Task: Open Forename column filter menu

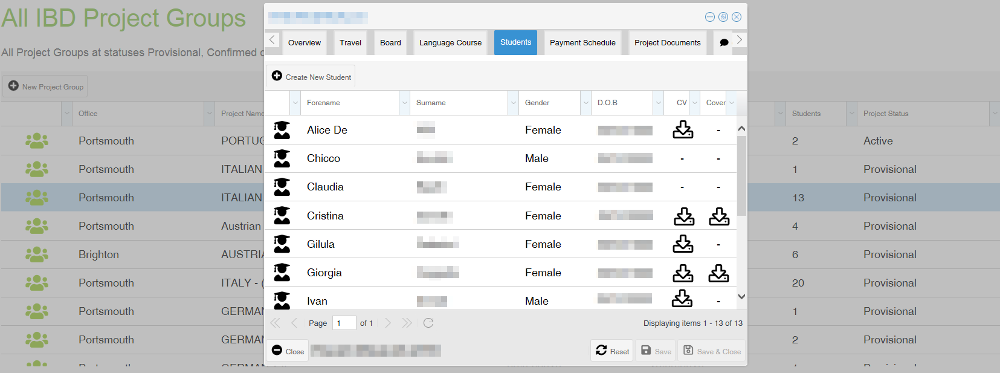Action: tap(404, 103)
